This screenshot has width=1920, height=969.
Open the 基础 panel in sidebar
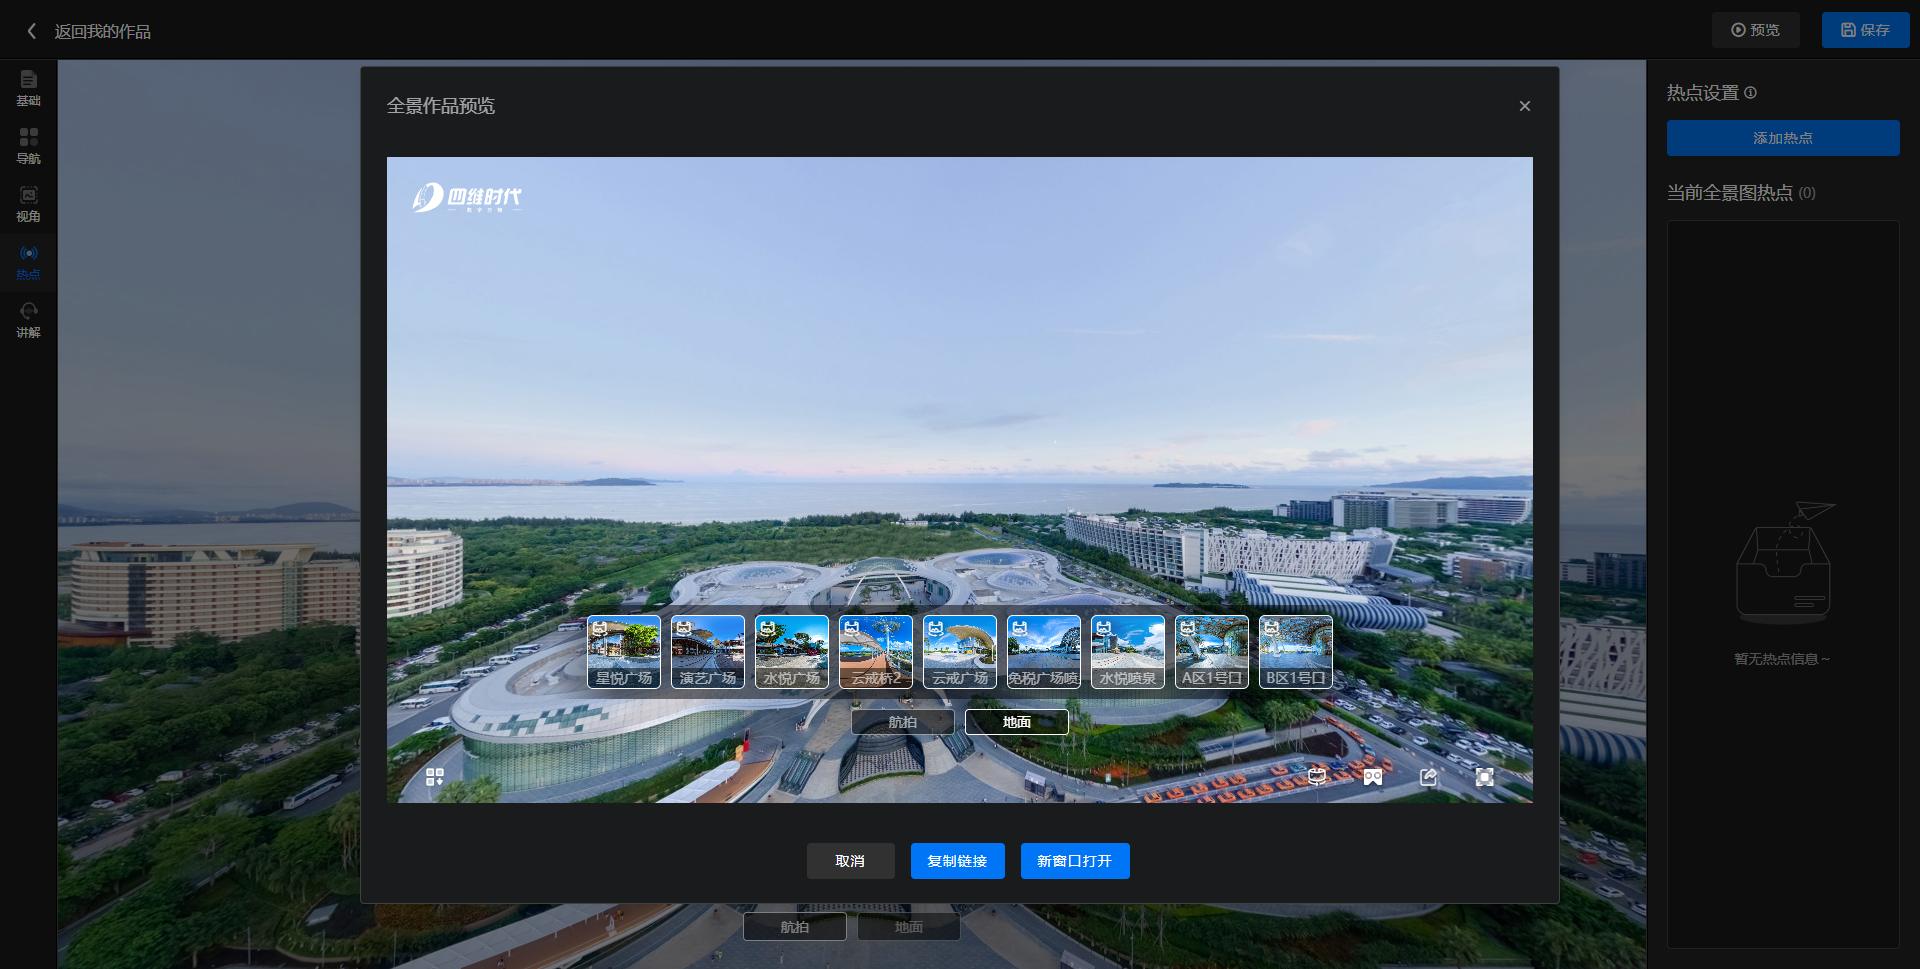click(28, 88)
